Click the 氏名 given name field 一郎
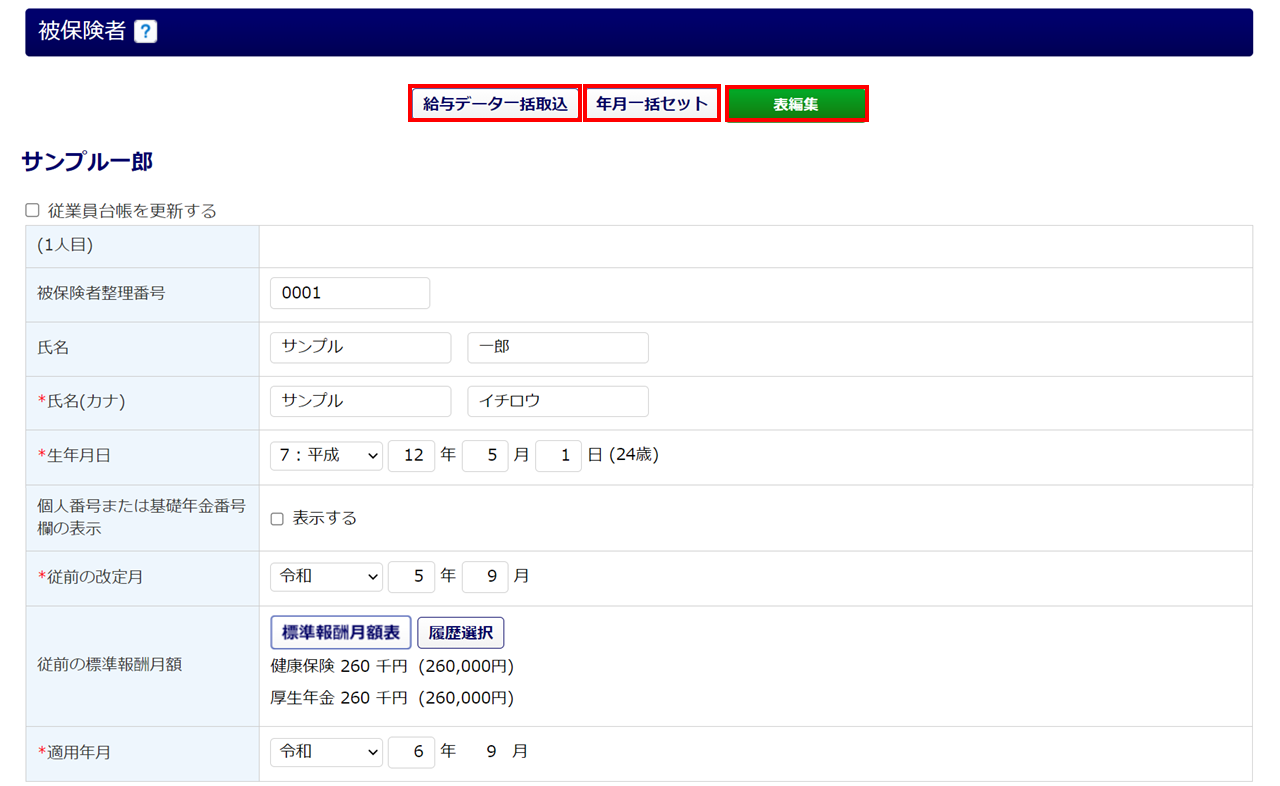The image size is (1280, 786). (558, 347)
